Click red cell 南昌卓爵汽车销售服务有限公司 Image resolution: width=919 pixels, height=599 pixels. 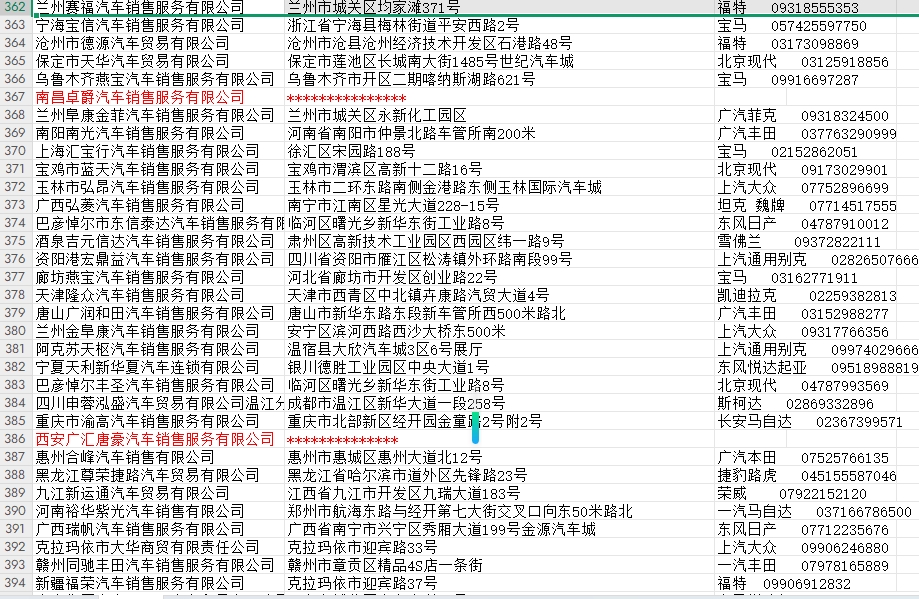point(140,97)
